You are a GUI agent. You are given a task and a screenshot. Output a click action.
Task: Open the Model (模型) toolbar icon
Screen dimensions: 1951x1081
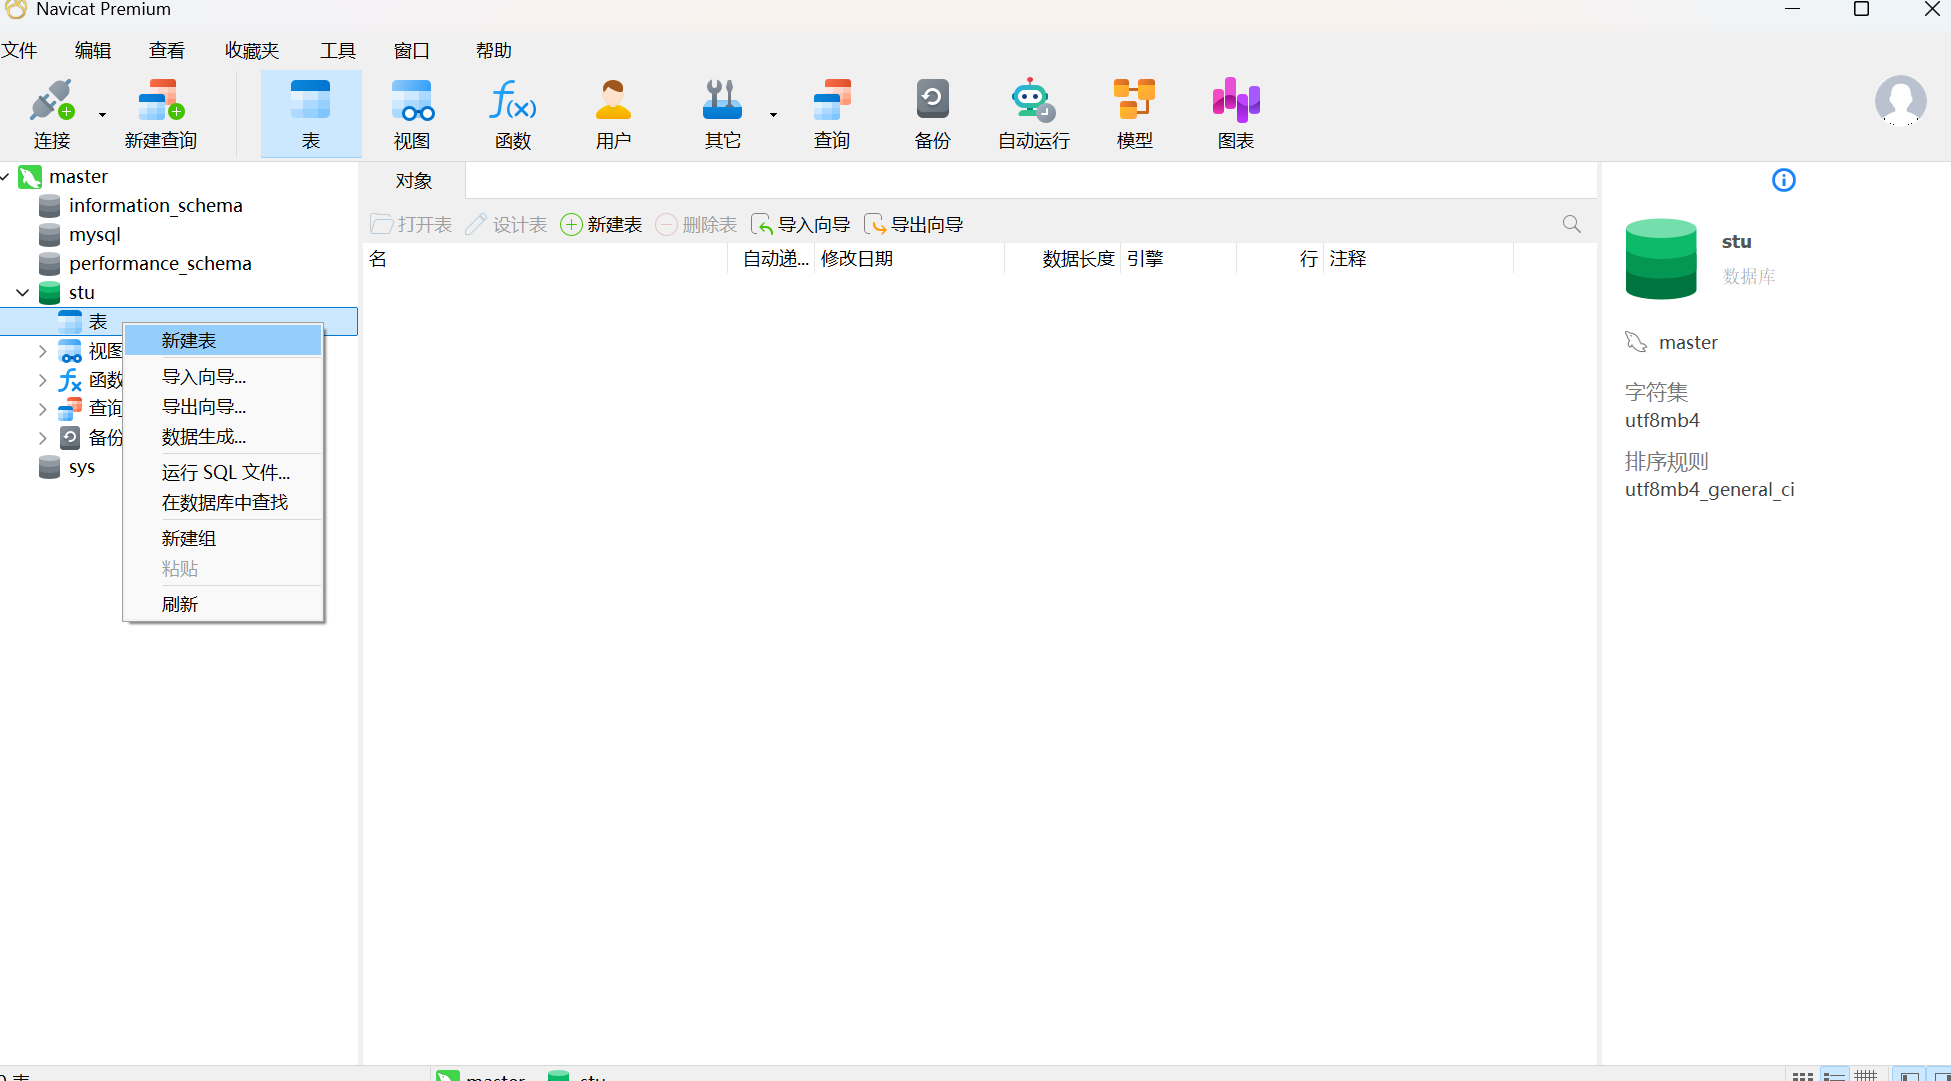coord(1134,113)
